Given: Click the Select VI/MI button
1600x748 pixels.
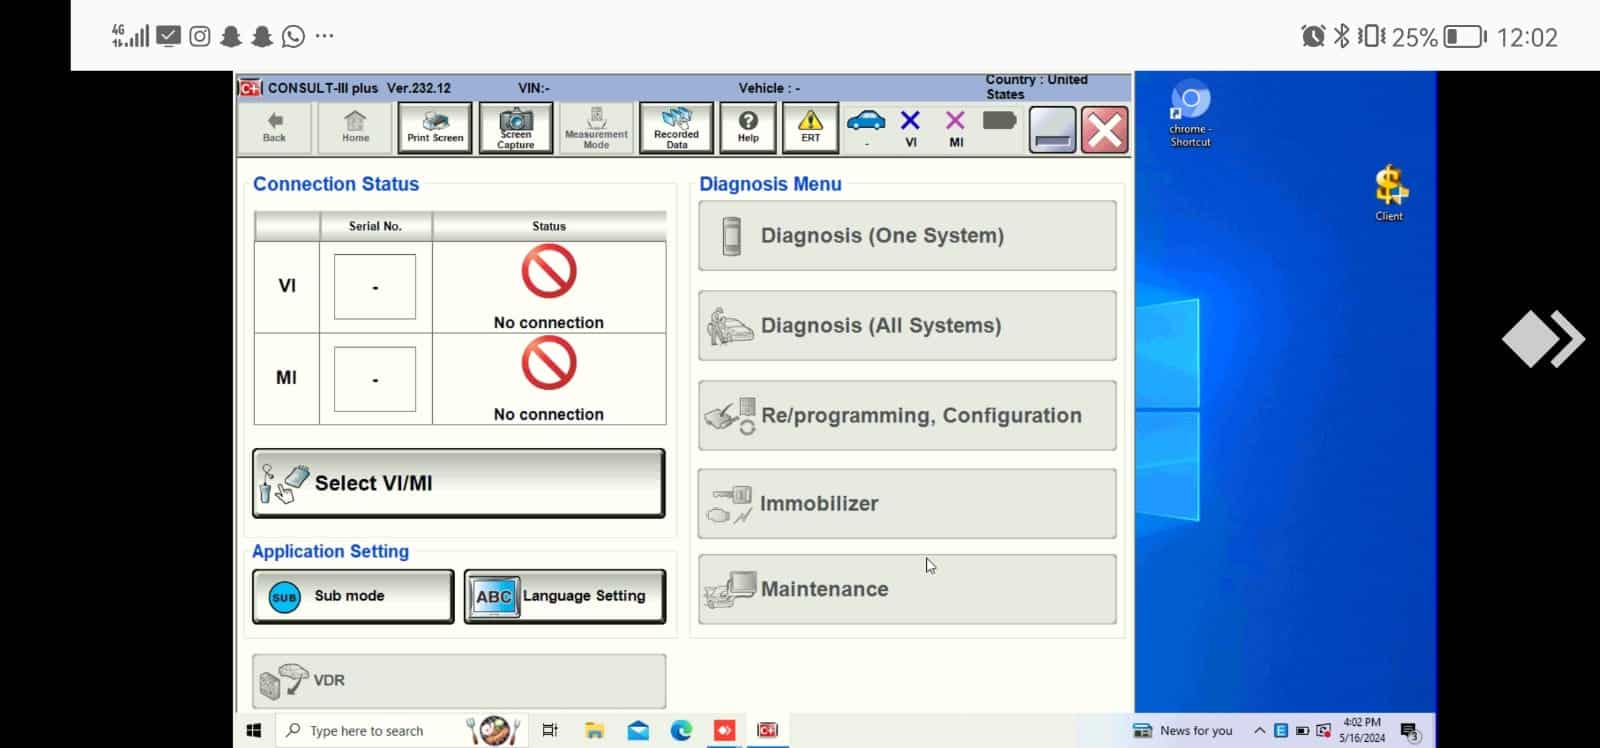Looking at the screenshot, I should (x=459, y=483).
